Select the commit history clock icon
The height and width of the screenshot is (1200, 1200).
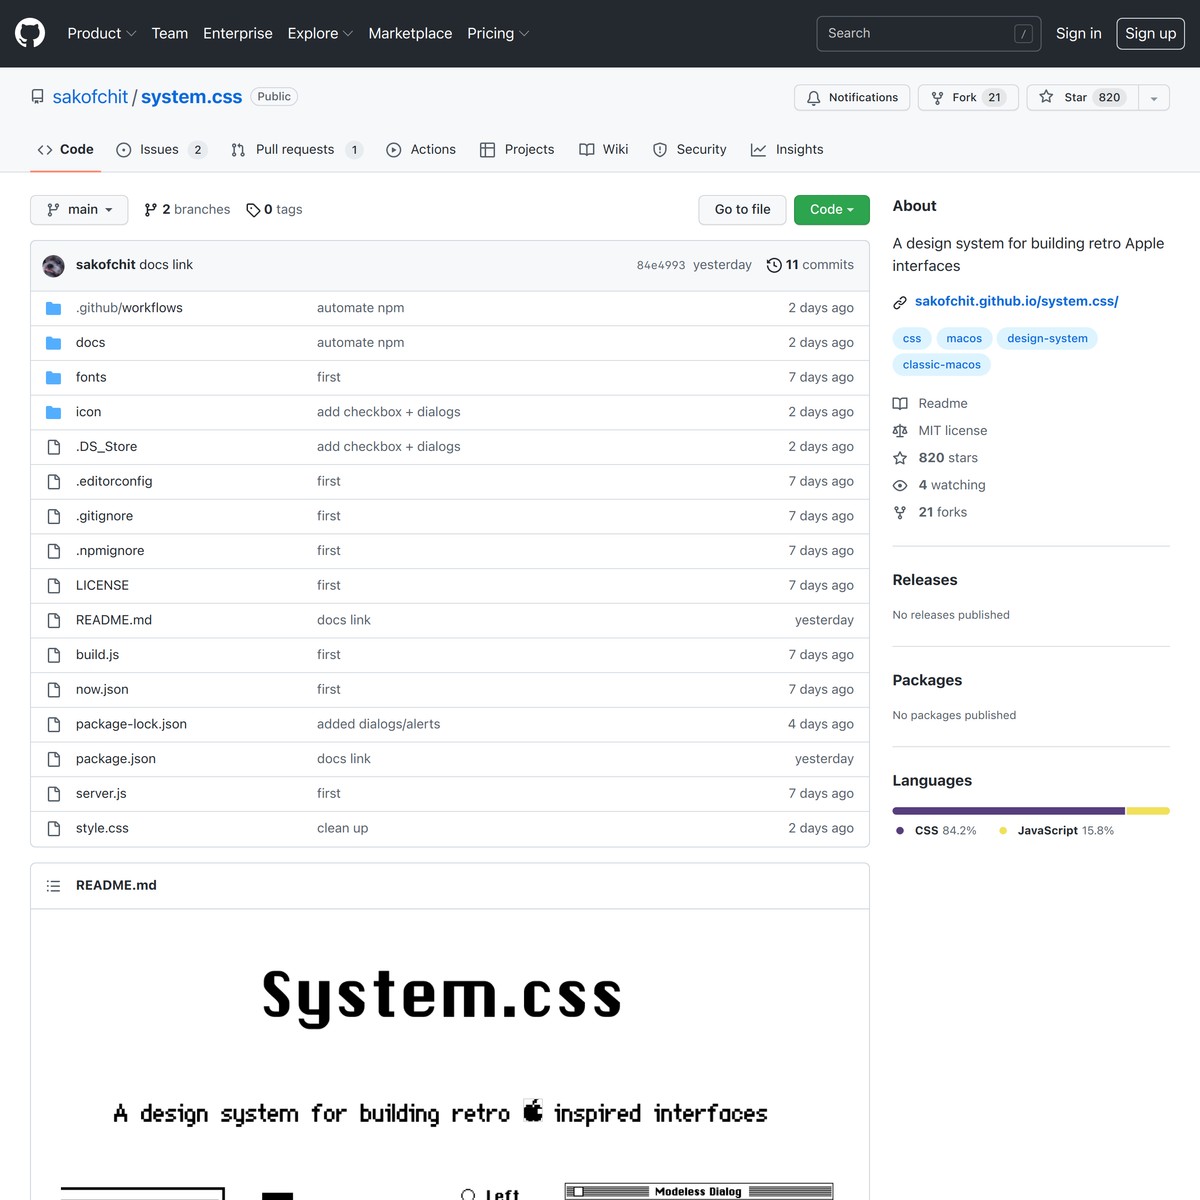pyautogui.click(x=774, y=265)
